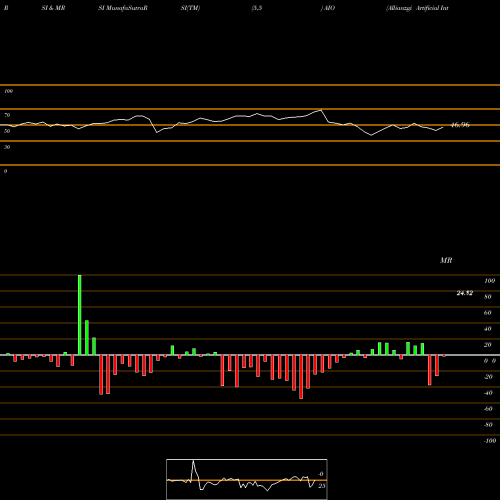Click the RSI axis label 0

click(6, 171)
